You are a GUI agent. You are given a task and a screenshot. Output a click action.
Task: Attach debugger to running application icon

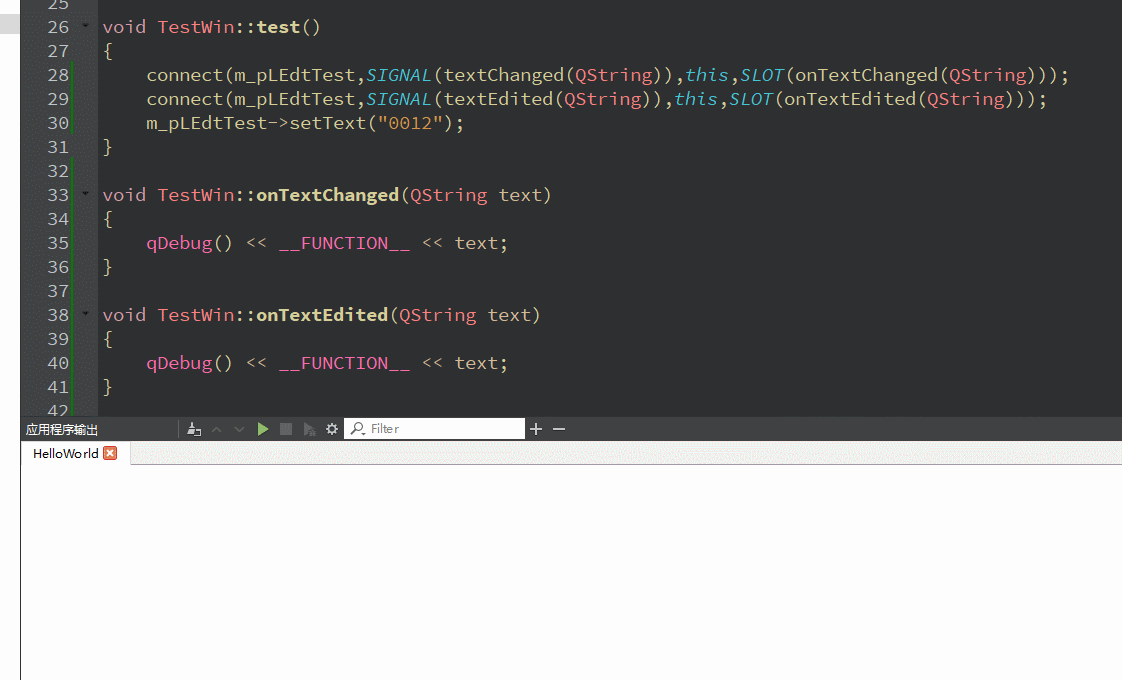coord(309,429)
